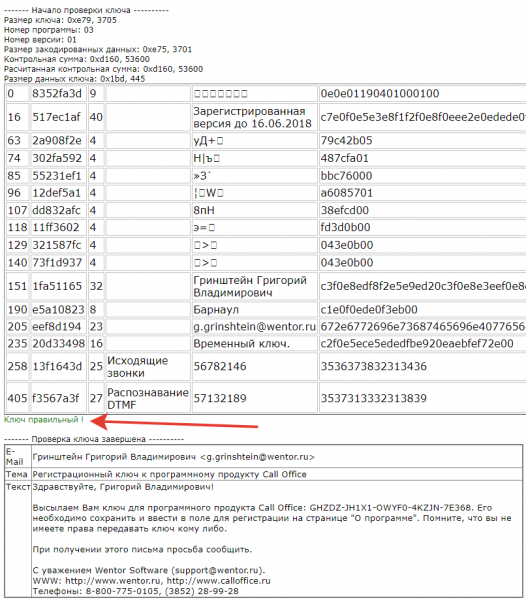Select hex value '487cfa01'
Viewport: 526px width, 600px height.
pos(344,158)
